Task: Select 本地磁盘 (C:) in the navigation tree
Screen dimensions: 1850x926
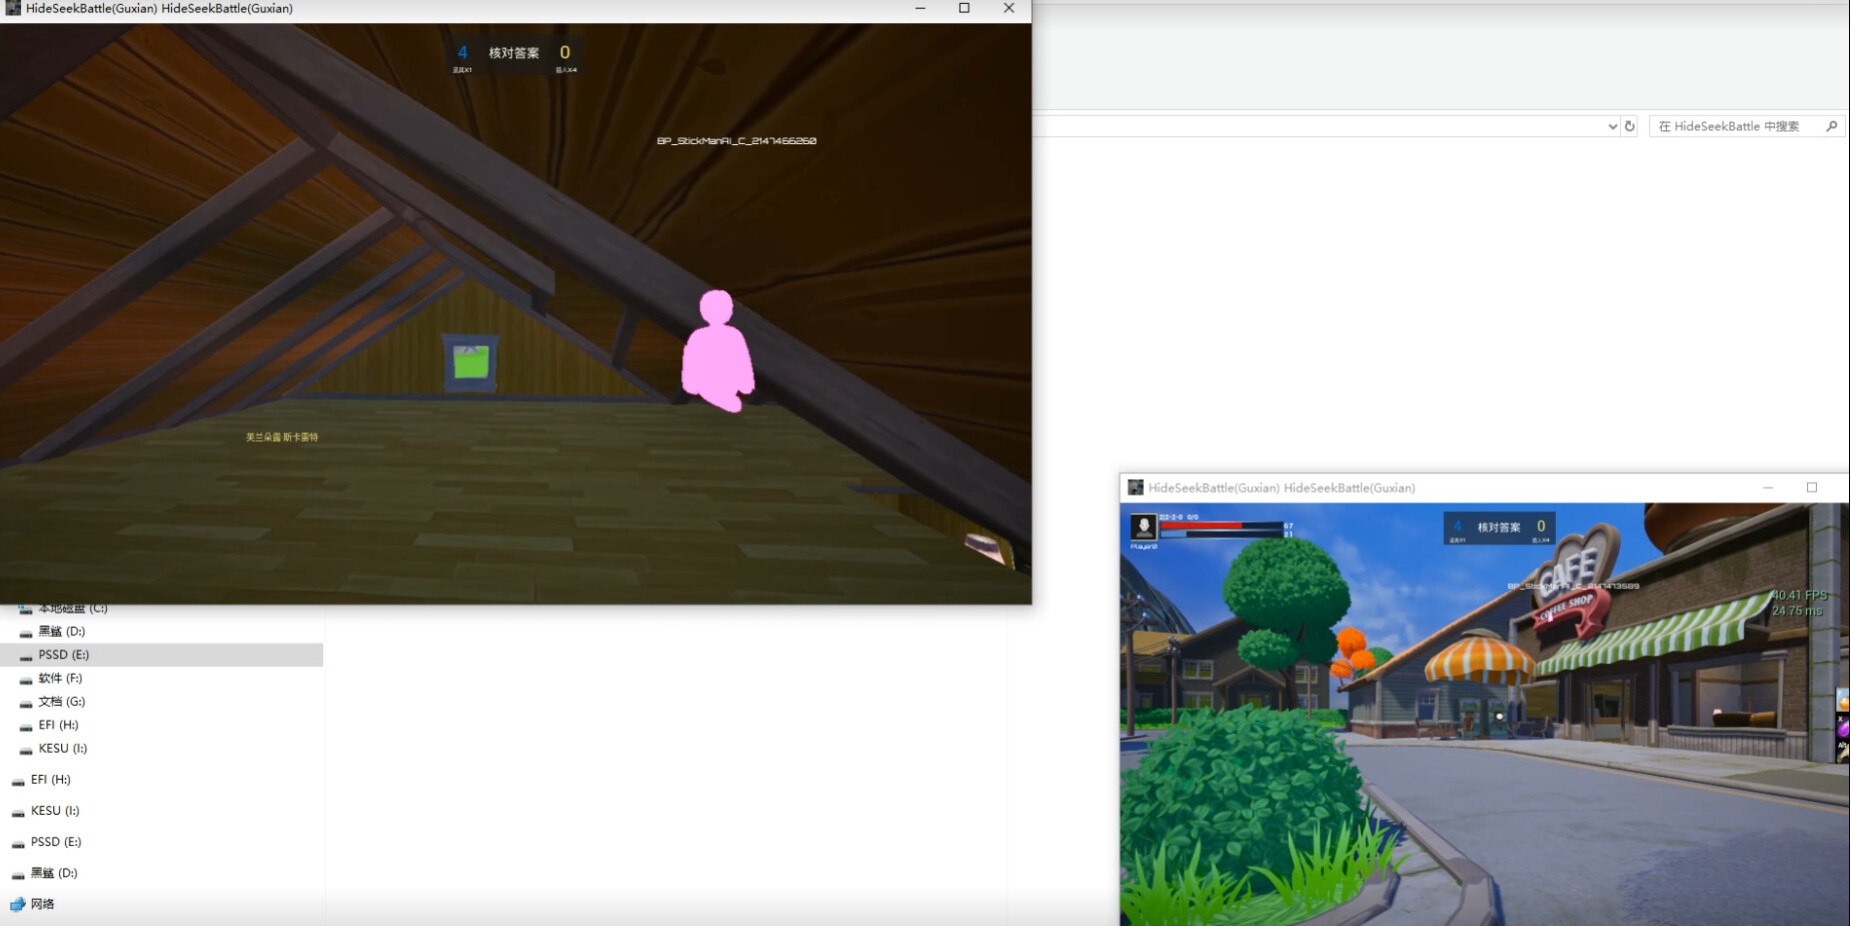Action: click(72, 608)
